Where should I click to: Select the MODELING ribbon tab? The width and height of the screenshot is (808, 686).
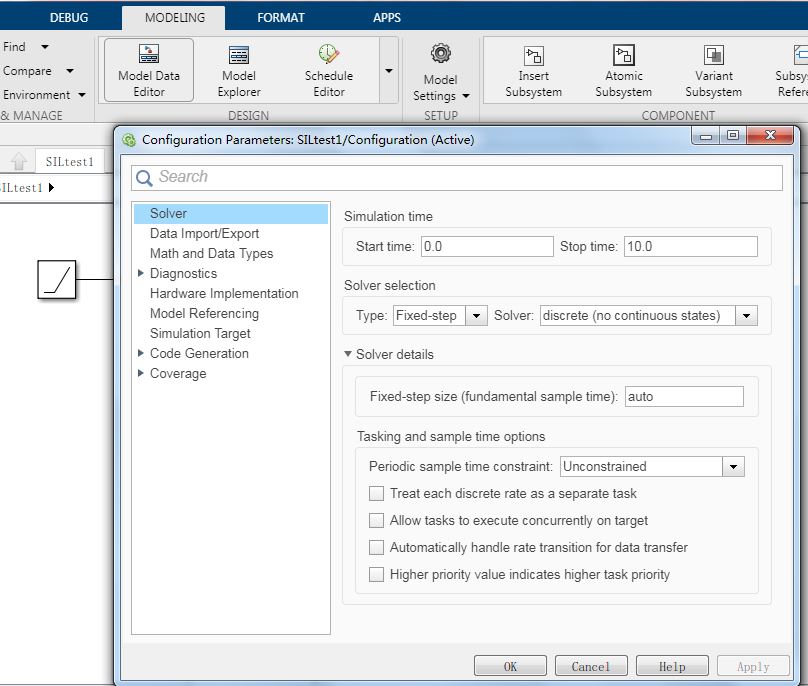pyautogui.click(x=175, y=18)
